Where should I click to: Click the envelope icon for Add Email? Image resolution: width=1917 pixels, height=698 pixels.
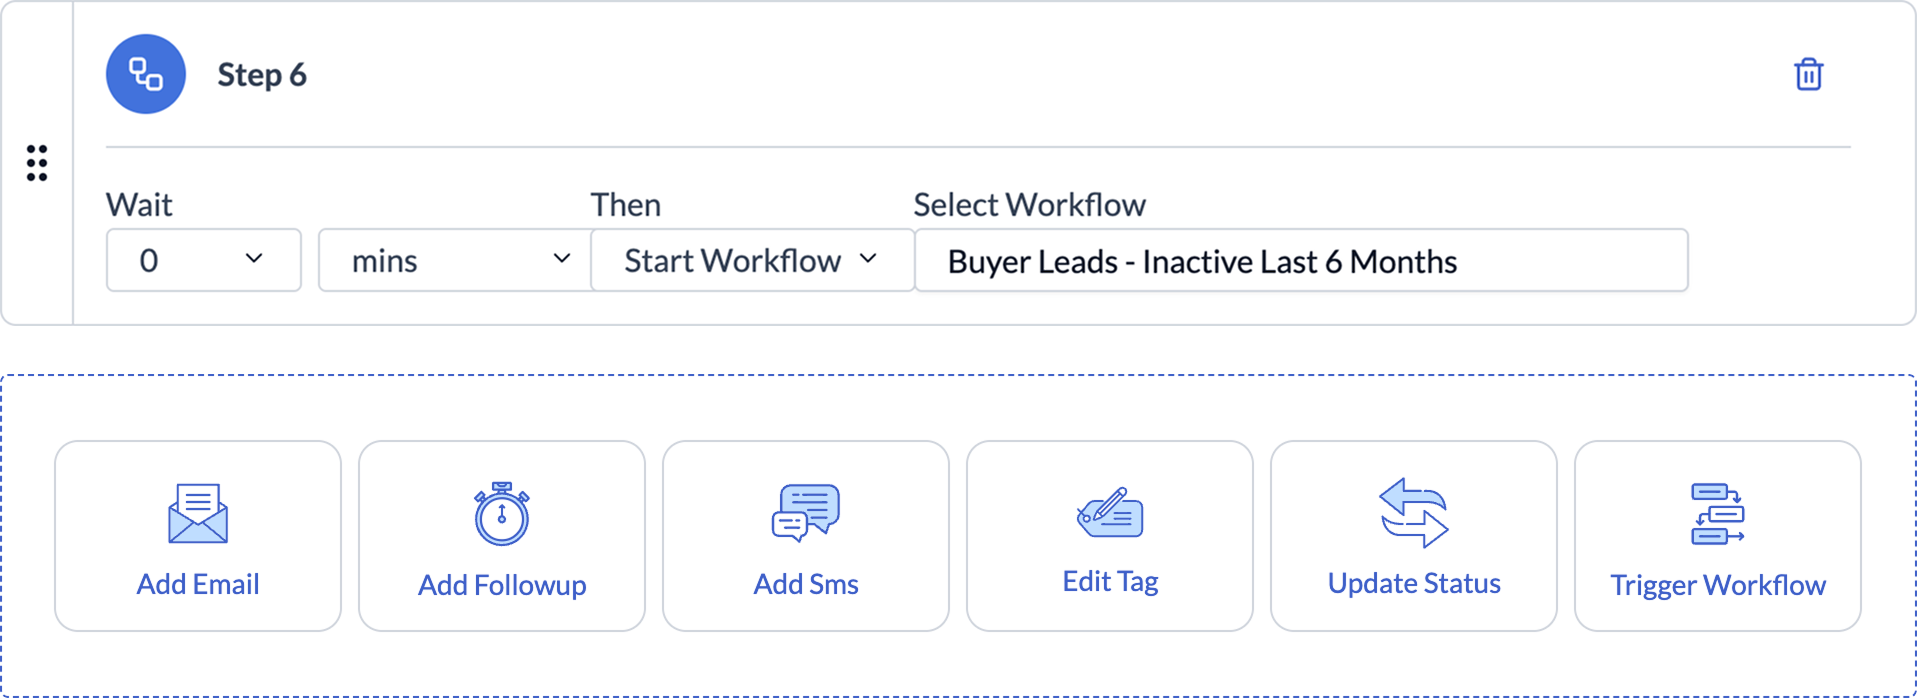pyautogui.click(x=198, y=513)
